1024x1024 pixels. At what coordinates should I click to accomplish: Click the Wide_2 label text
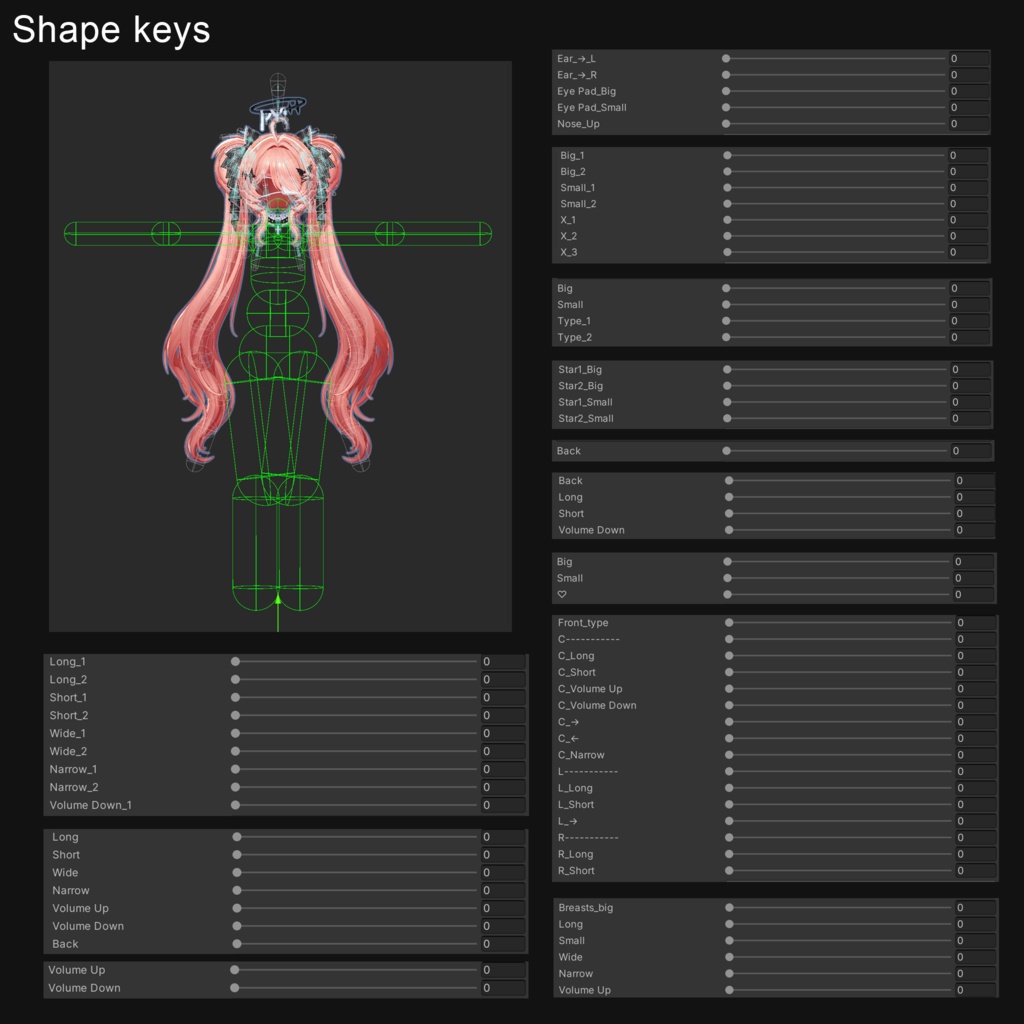click(x=68, y=752)
